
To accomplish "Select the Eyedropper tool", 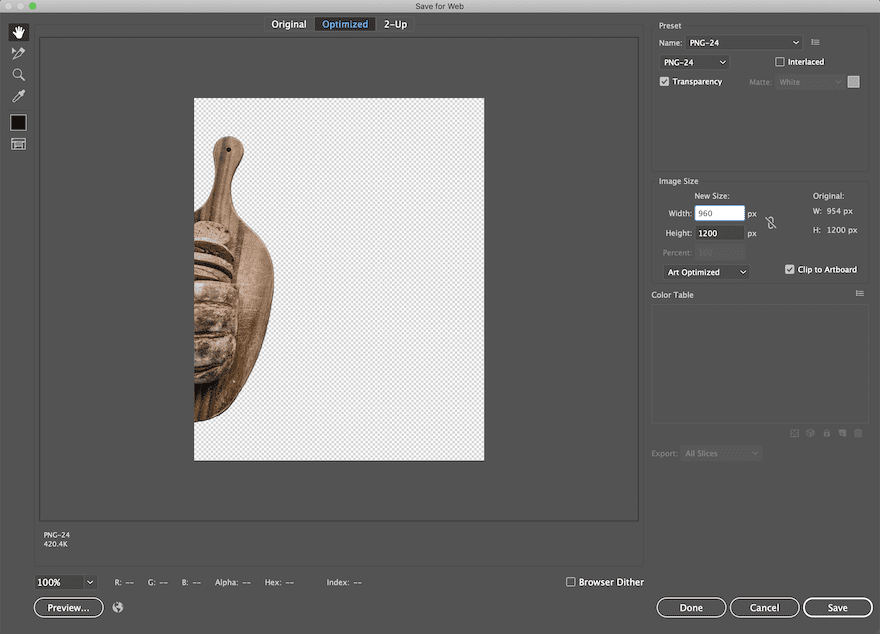I will click(x=18, y=97).
